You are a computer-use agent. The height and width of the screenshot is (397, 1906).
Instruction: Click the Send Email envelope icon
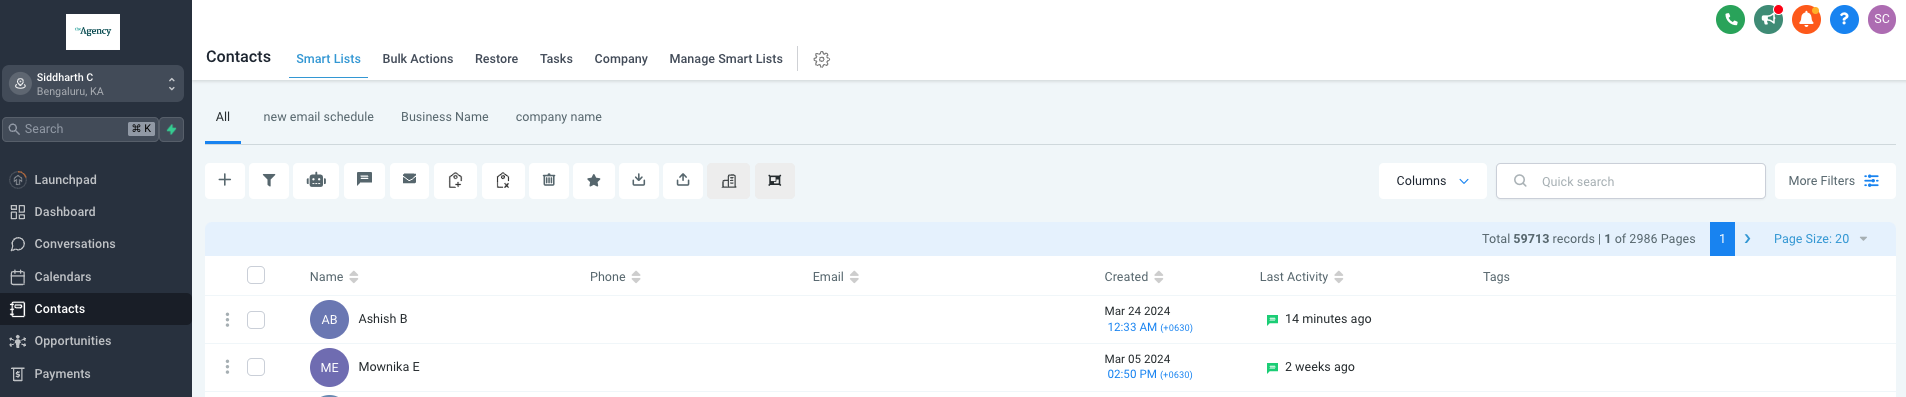click(x=409, y=181)
